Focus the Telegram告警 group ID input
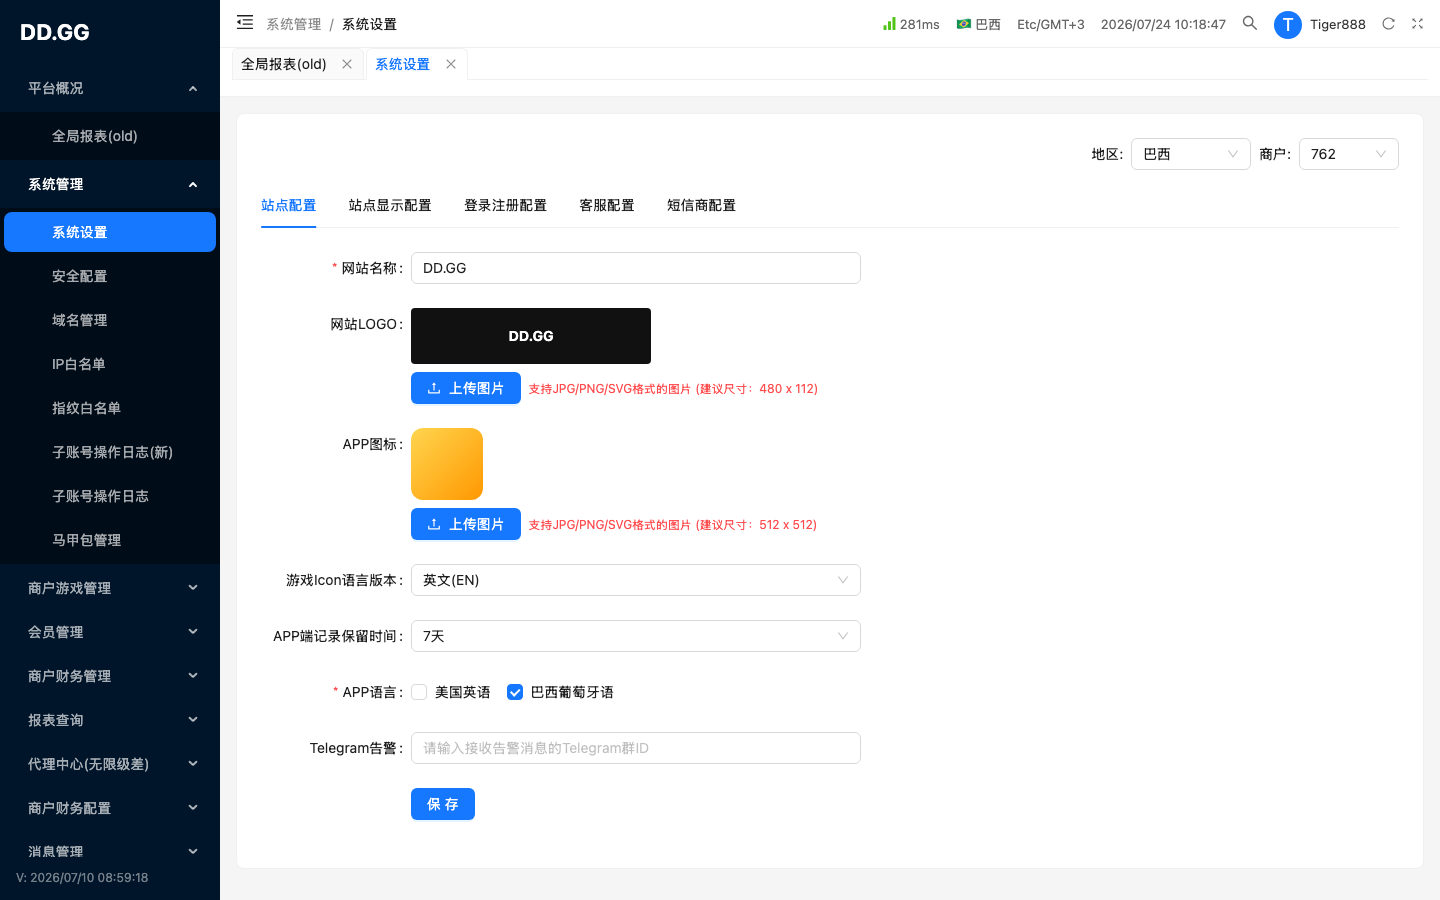 click(636, 748)
